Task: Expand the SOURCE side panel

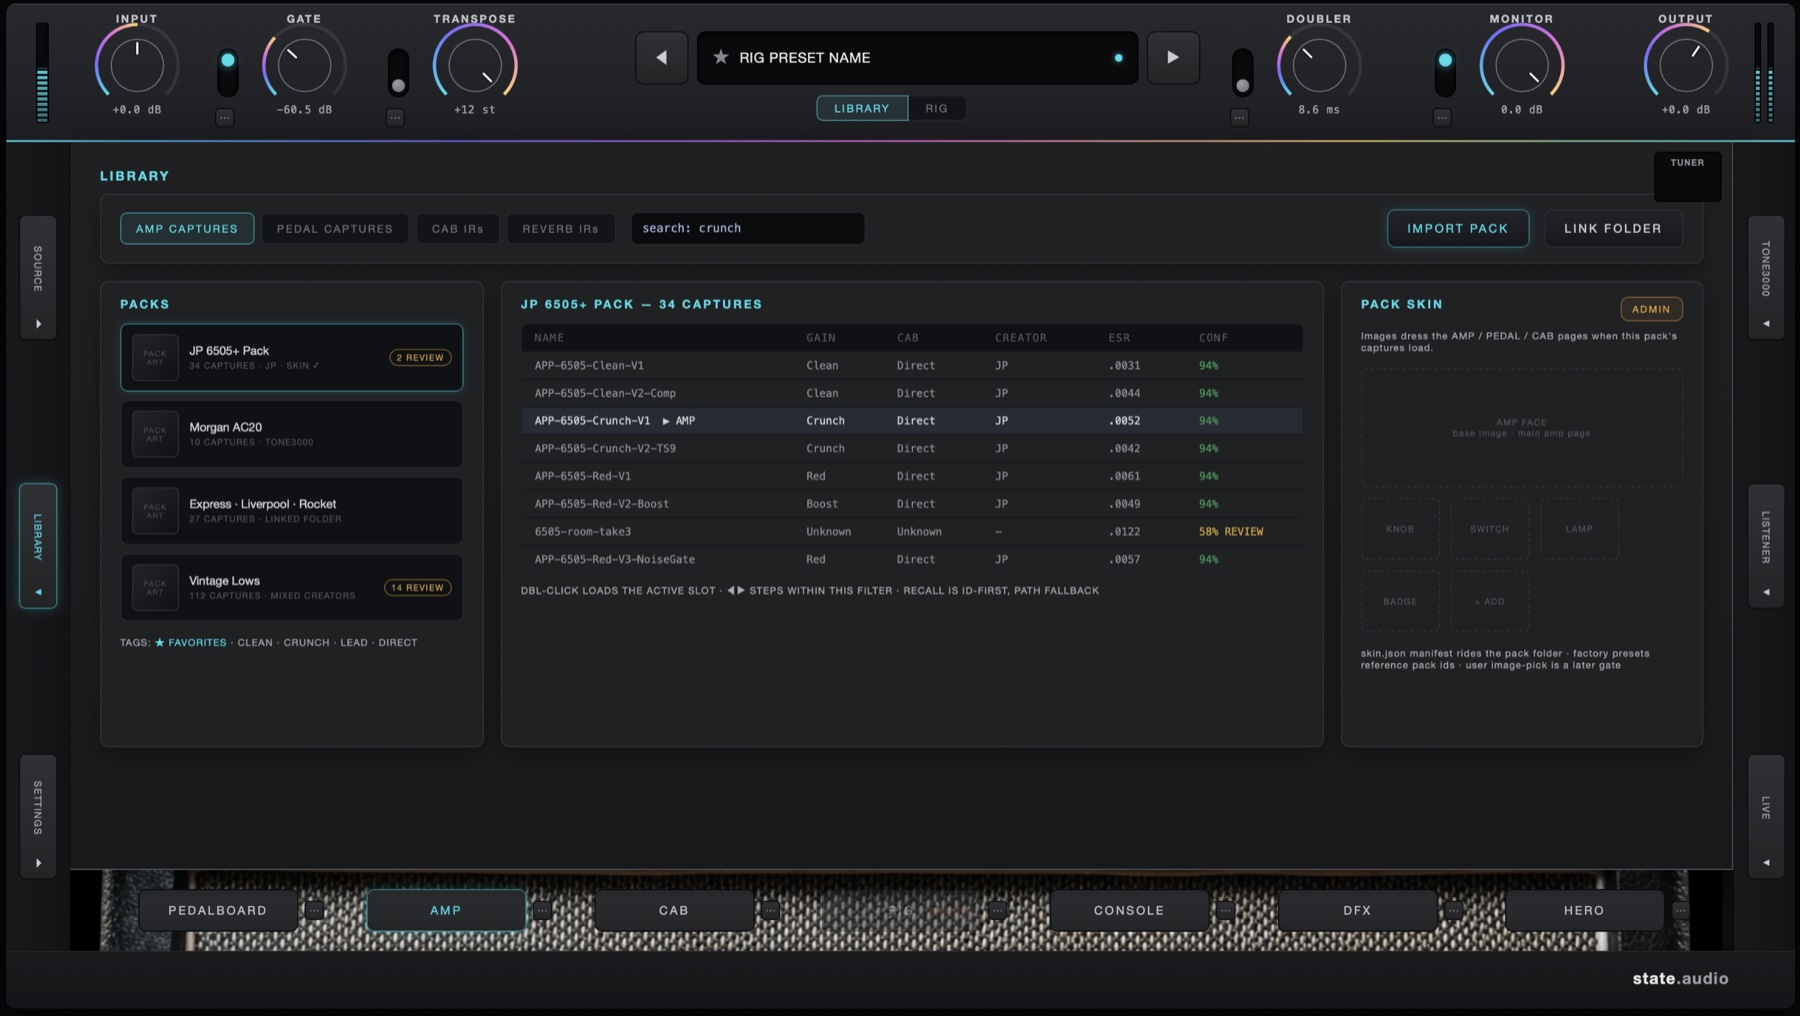Action: [x=38, y=277]
